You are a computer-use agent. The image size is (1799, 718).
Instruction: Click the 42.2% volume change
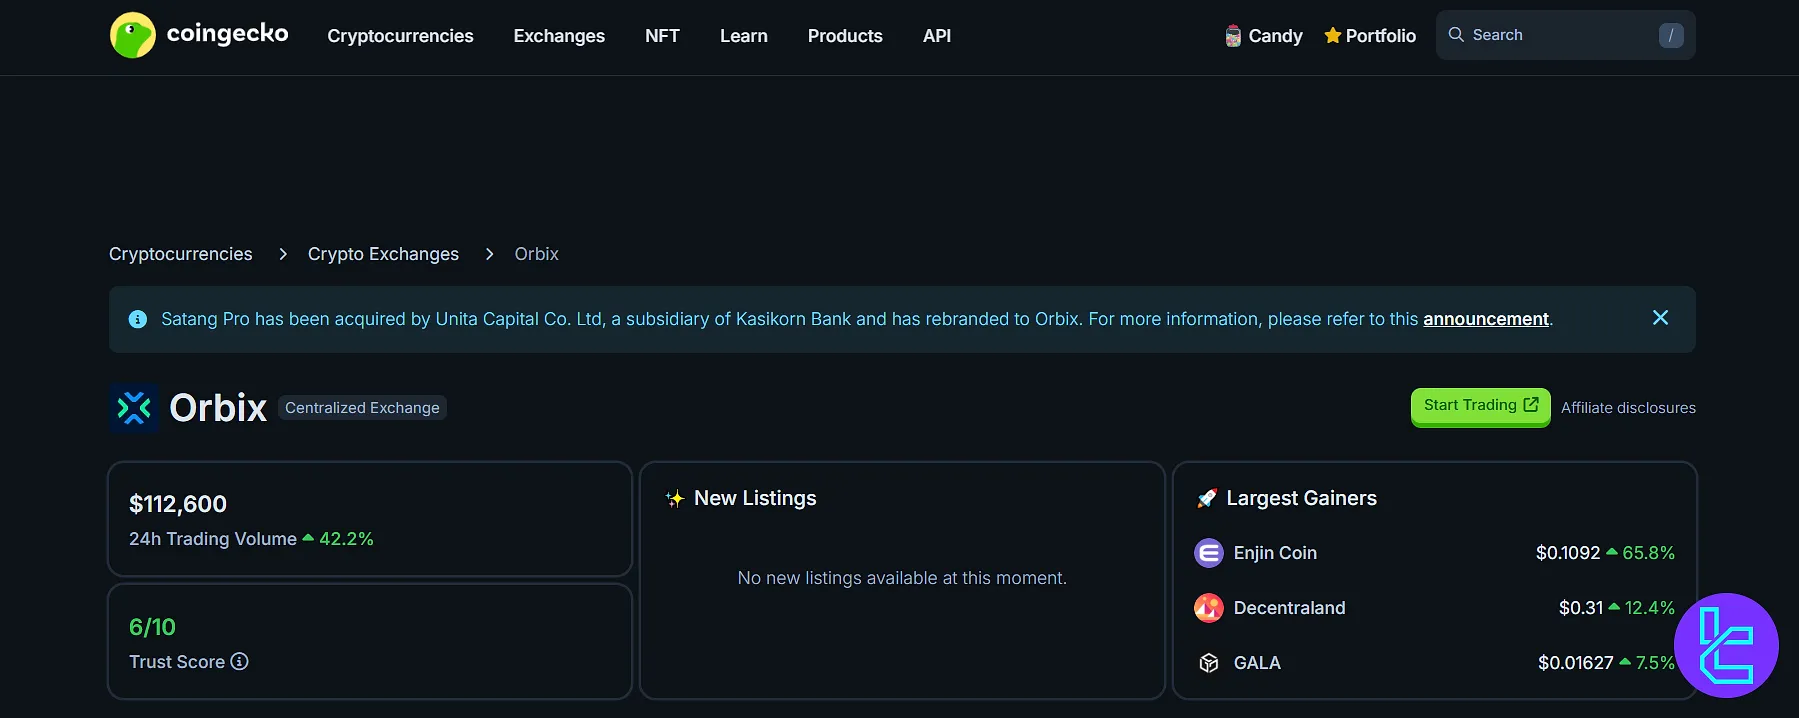tap(346, 539)
